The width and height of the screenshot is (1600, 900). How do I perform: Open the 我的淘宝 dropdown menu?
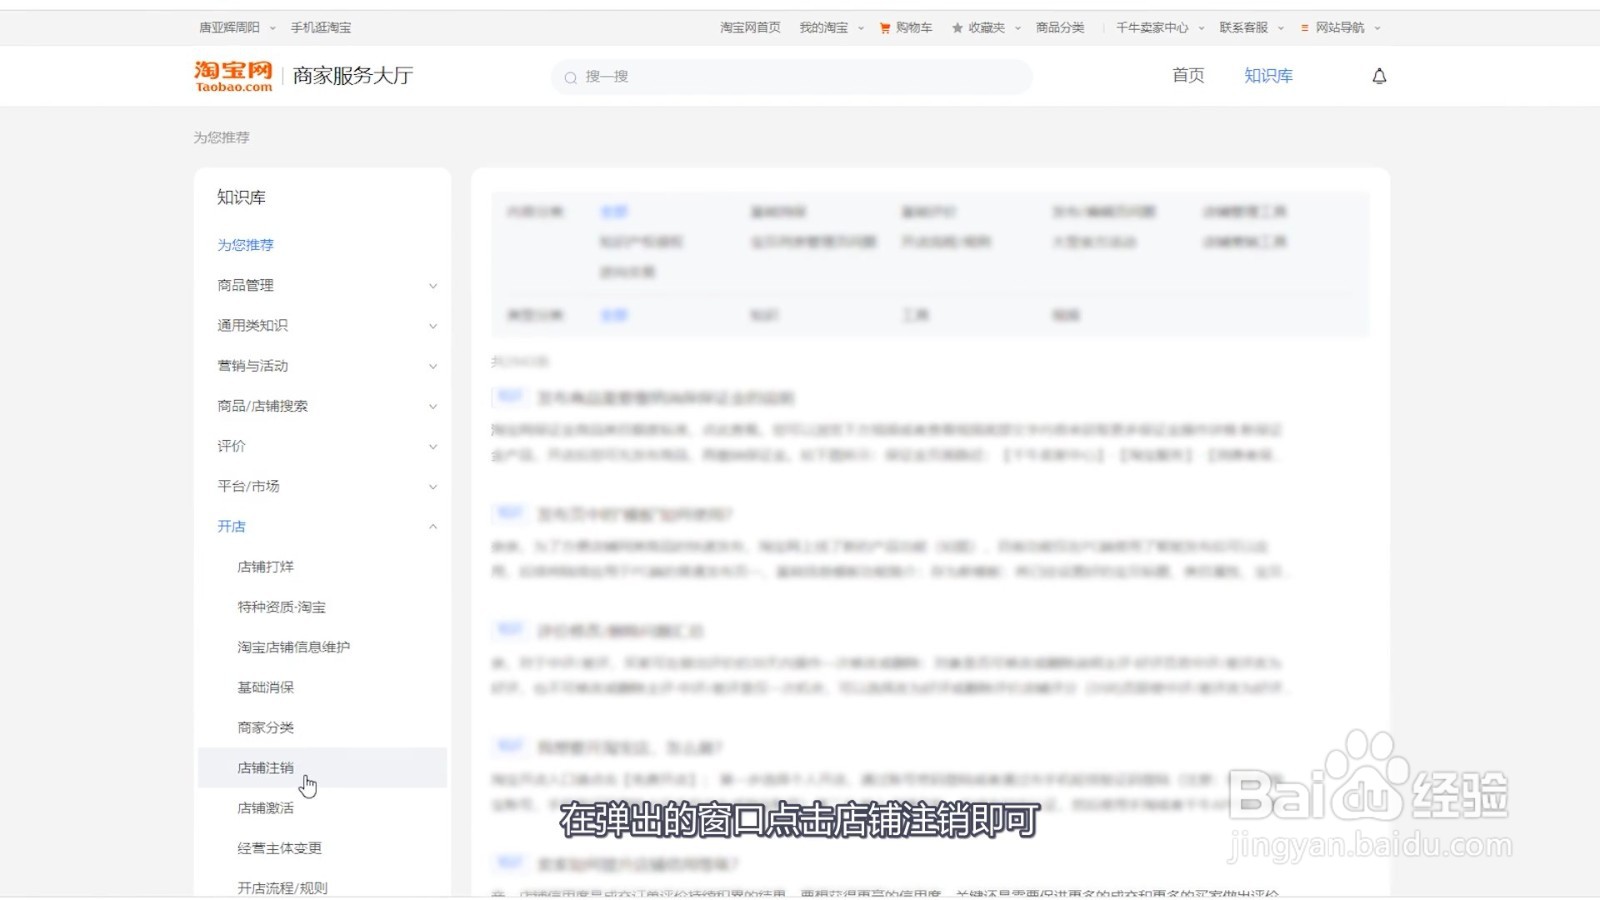(x=831, y=28)
